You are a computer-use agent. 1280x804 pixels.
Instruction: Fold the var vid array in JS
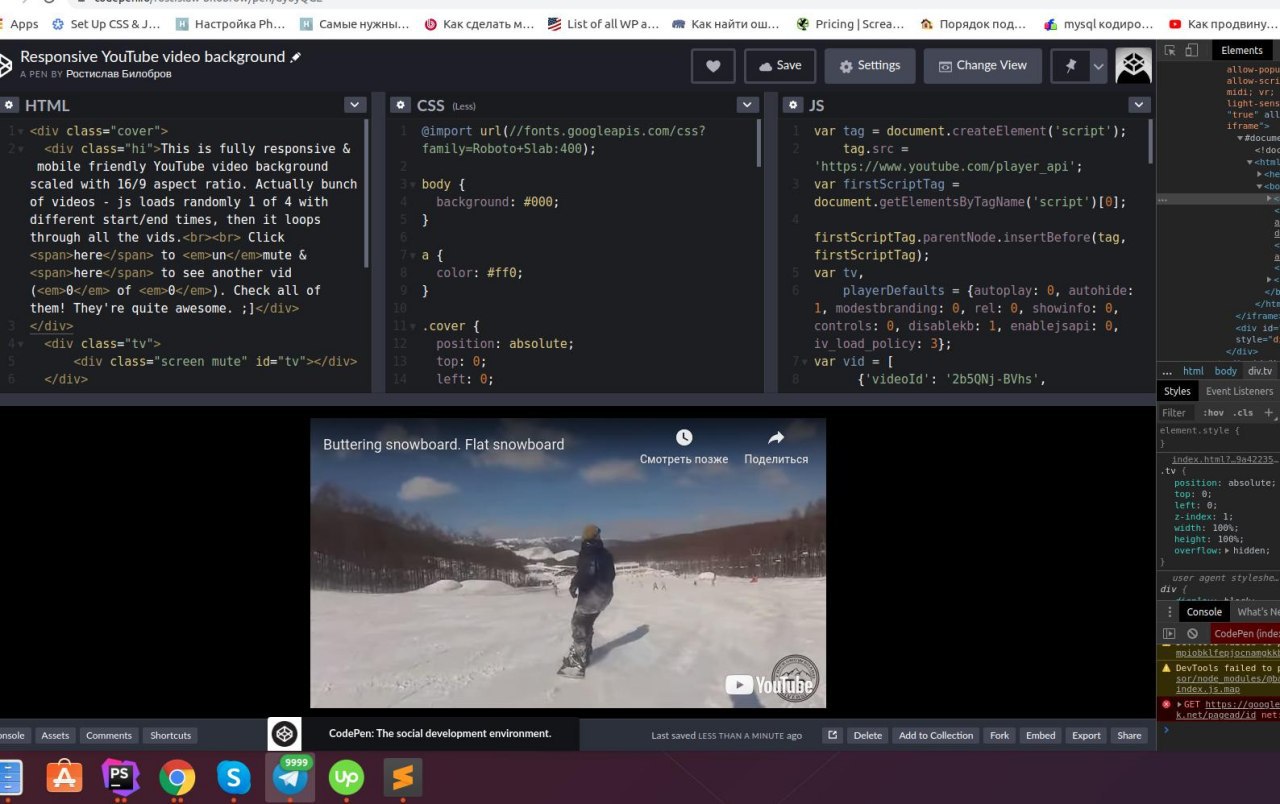804,362
